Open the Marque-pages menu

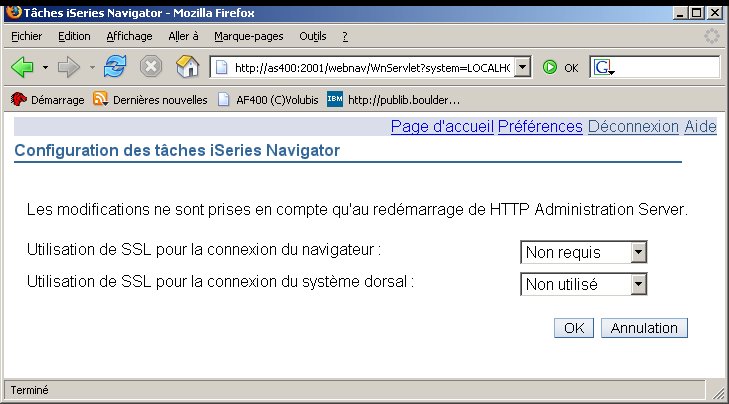(x=249, y=36)
